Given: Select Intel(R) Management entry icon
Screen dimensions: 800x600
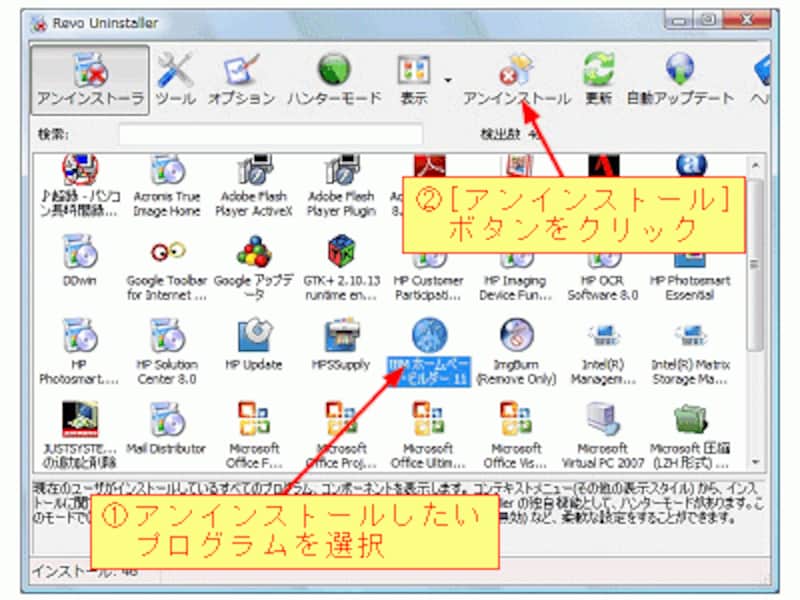Looking at the screenshot, I should pyautogui.click(x=603, y=336).
